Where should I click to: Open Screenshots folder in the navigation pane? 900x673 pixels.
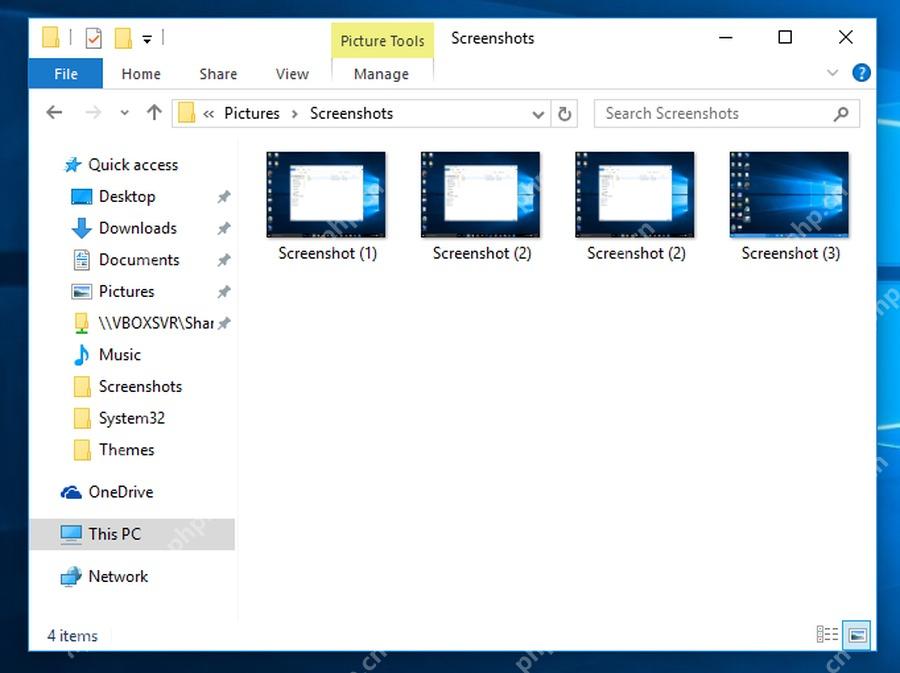click(x=140, y=386)
